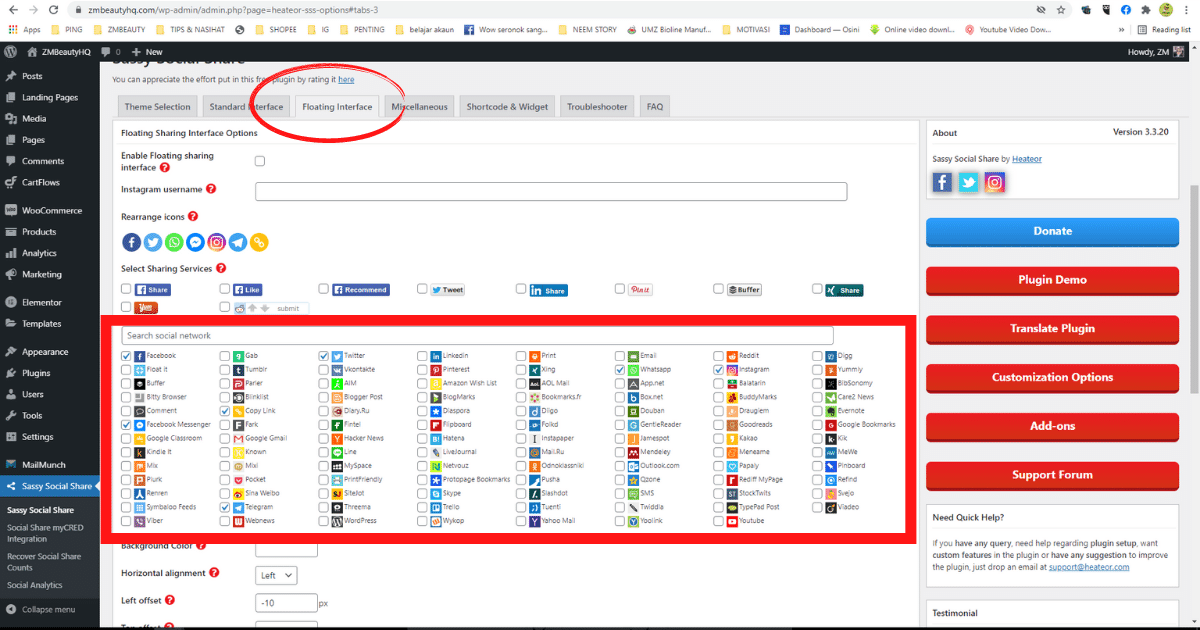Check the Pinterest service checkbox
The width and height of the screenshot is (1200, 630).
click(x=423, y=369)
